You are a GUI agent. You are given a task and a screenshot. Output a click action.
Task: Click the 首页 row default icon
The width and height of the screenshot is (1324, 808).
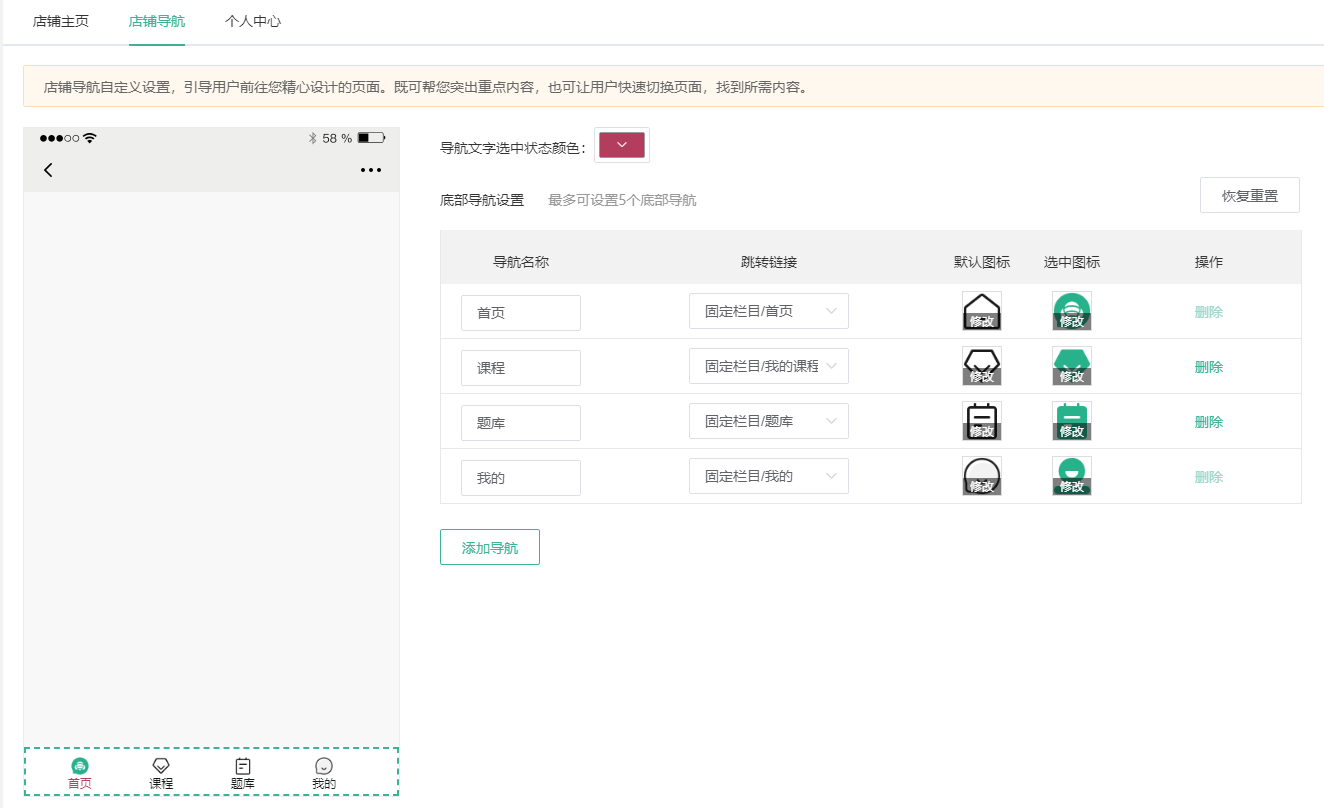tap(981, 311)
